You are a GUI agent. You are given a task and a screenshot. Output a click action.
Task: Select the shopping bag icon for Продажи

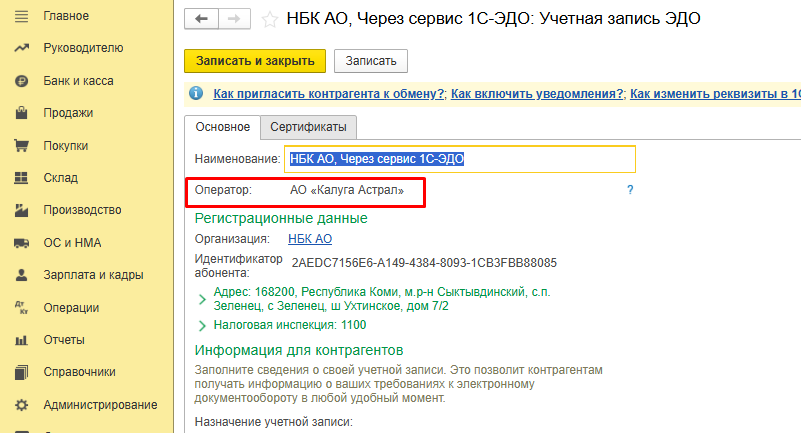pos(21,113)
